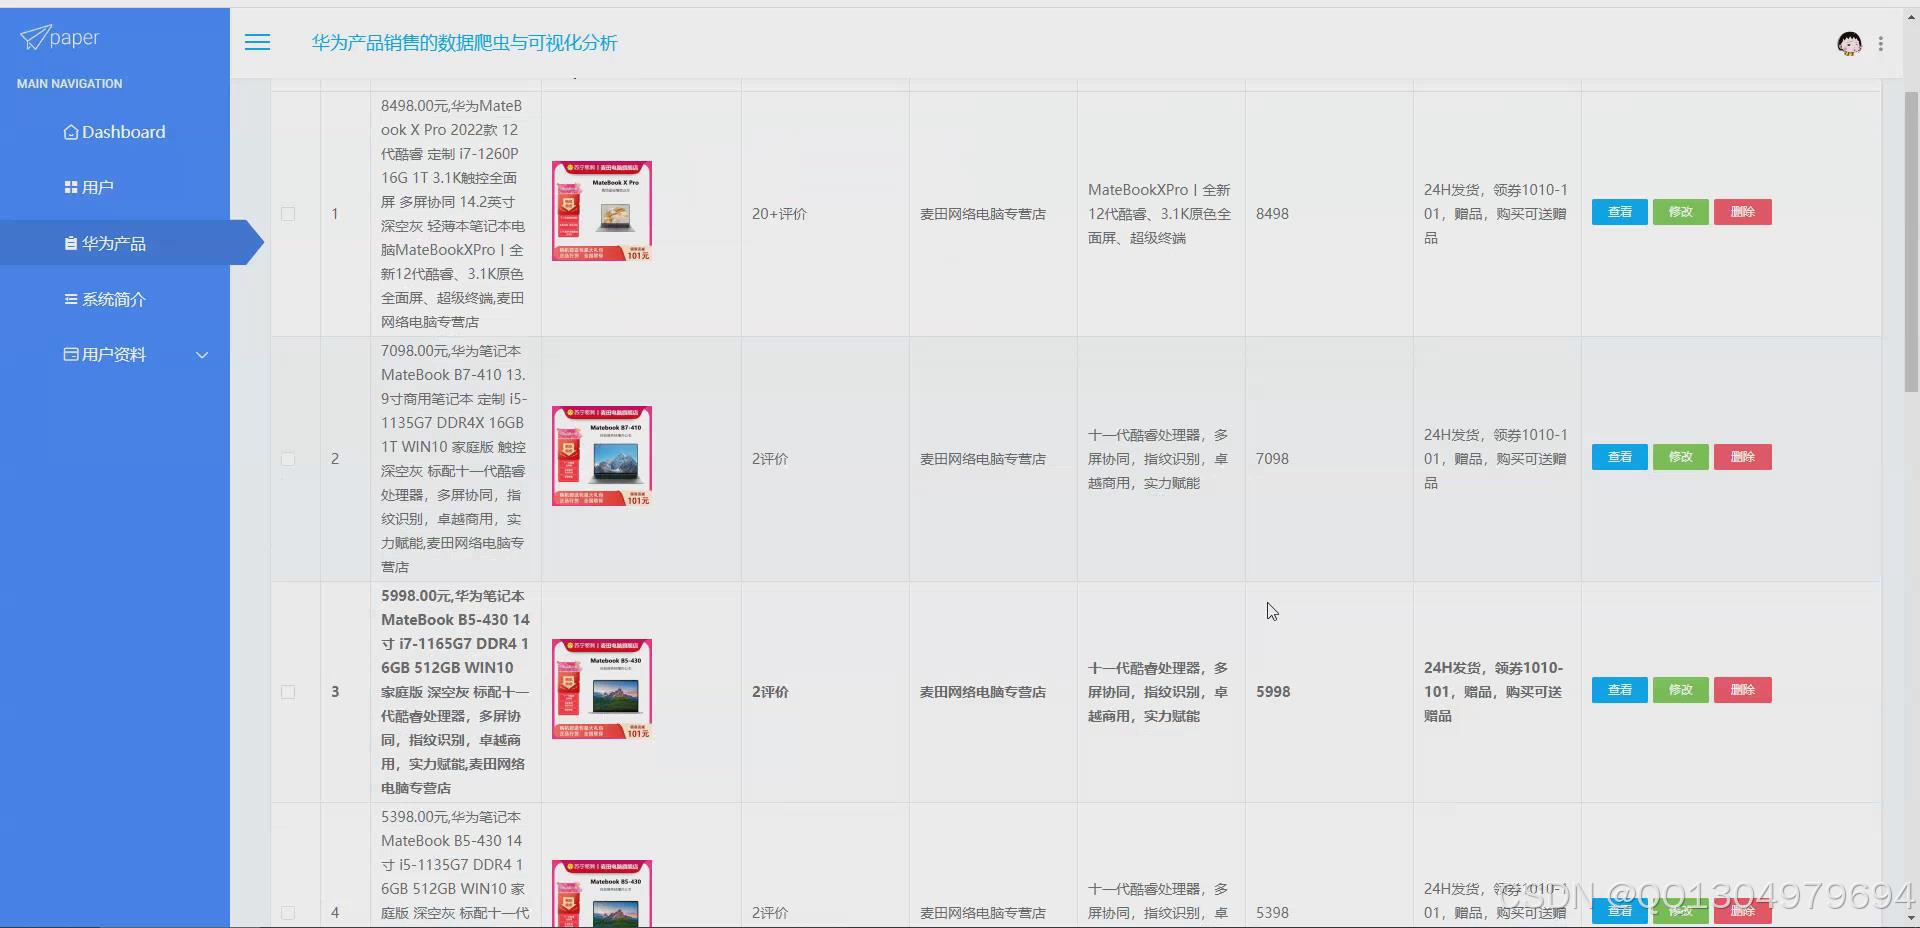Click 麦田网络电脑专营店 in row 3

(983, 692)
